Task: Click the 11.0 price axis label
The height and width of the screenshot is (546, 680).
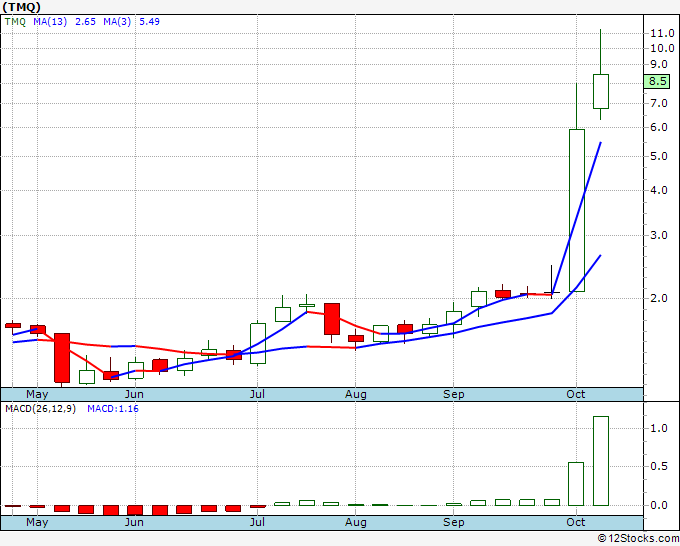Action: pyautogui.click(x=662, y=33)
